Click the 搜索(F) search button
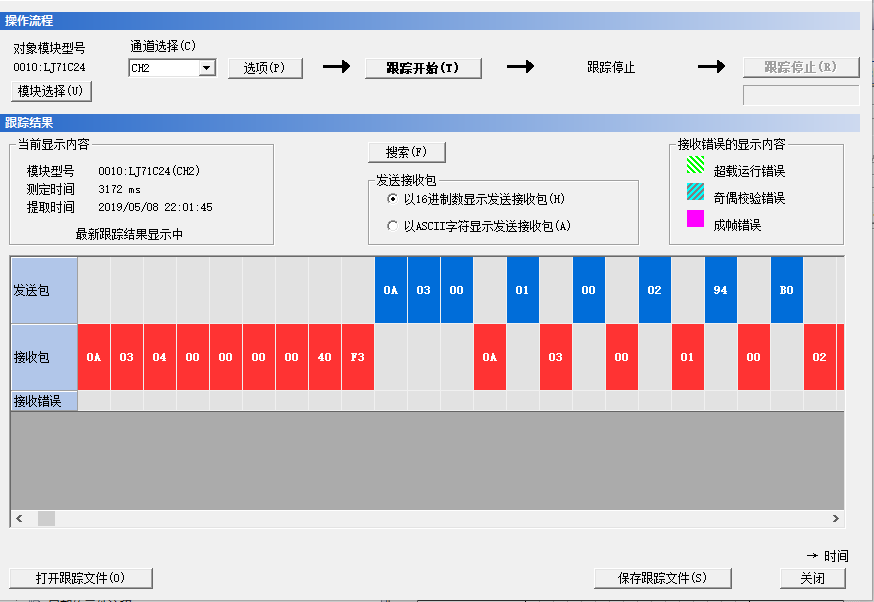 click(406, 152)
